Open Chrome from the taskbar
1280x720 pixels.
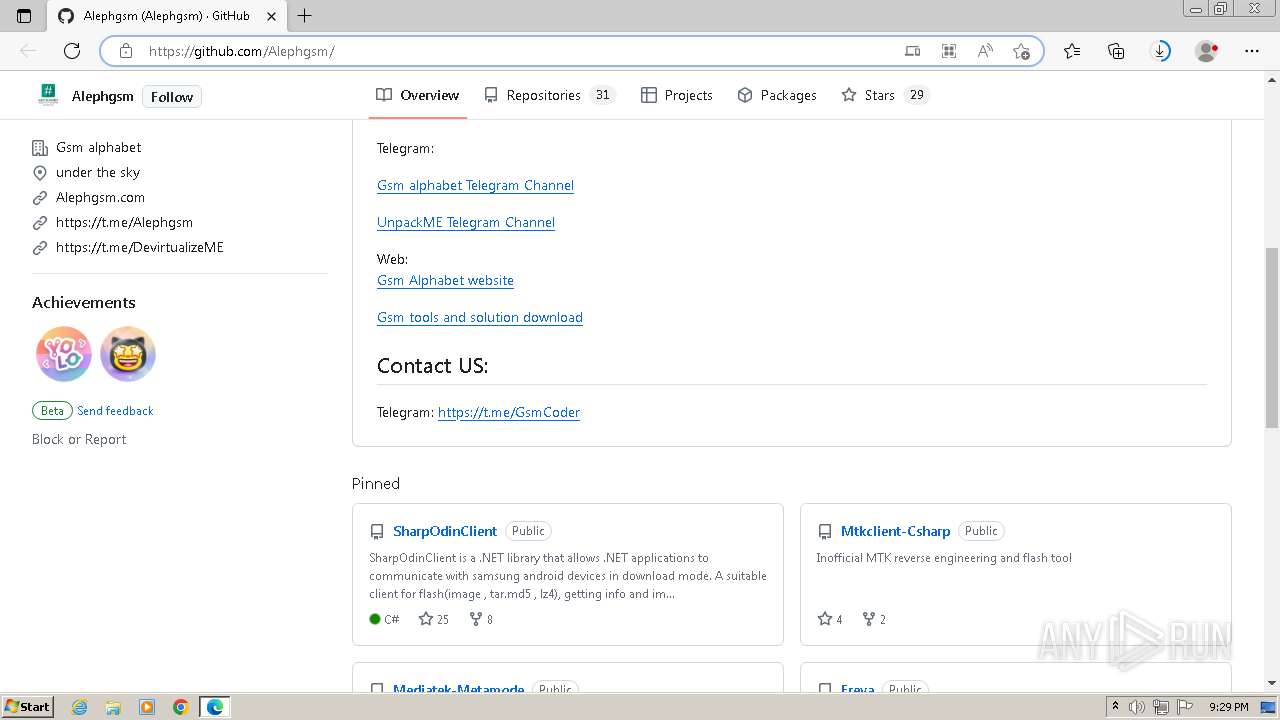(x=181, y=707)
